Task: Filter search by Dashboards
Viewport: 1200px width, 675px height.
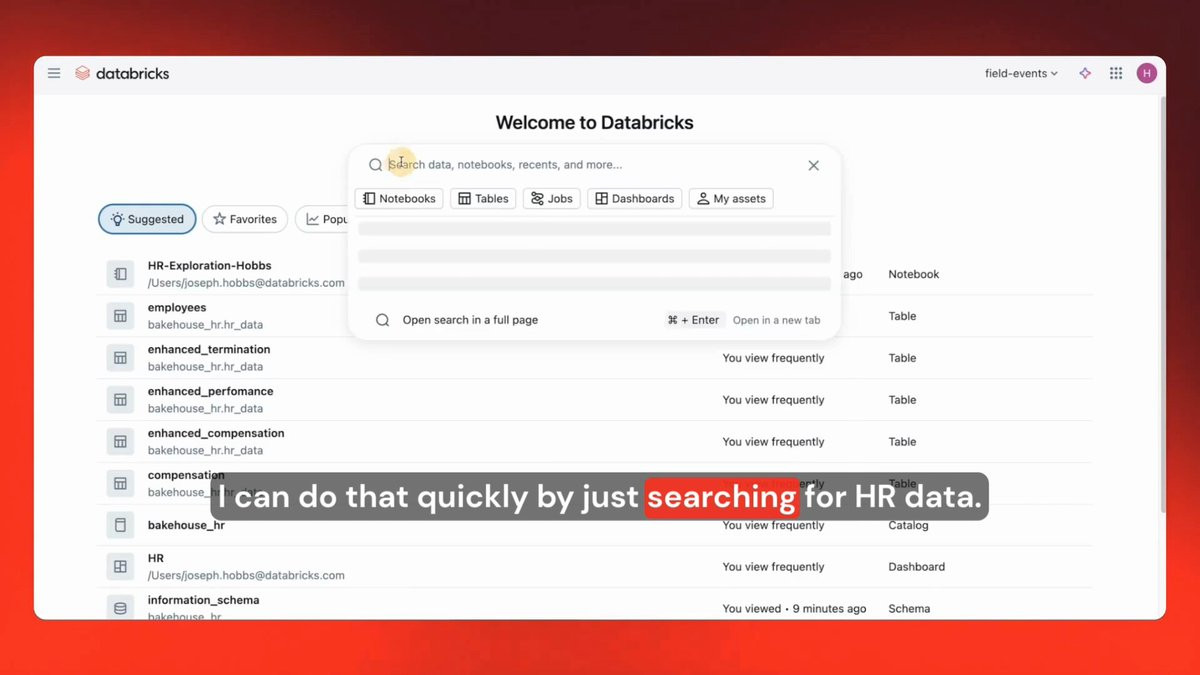Action: point(634,198)
